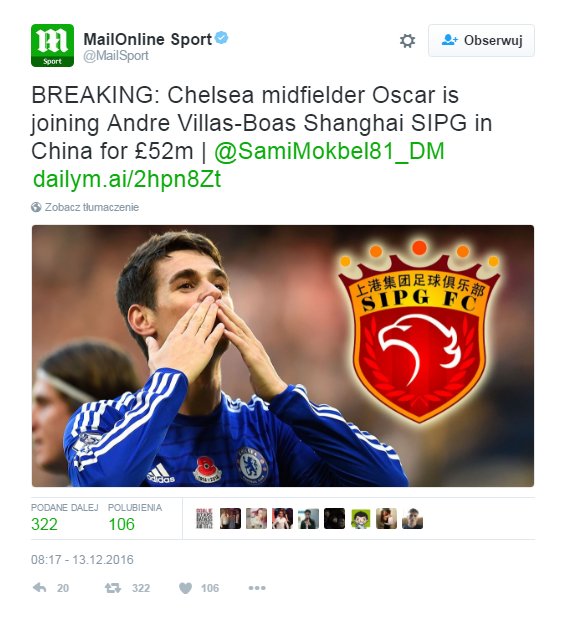The height and width of the screenshot is (624, 568).
Task: Like the tweet with heart icon
Action: (x=185, y=588)
